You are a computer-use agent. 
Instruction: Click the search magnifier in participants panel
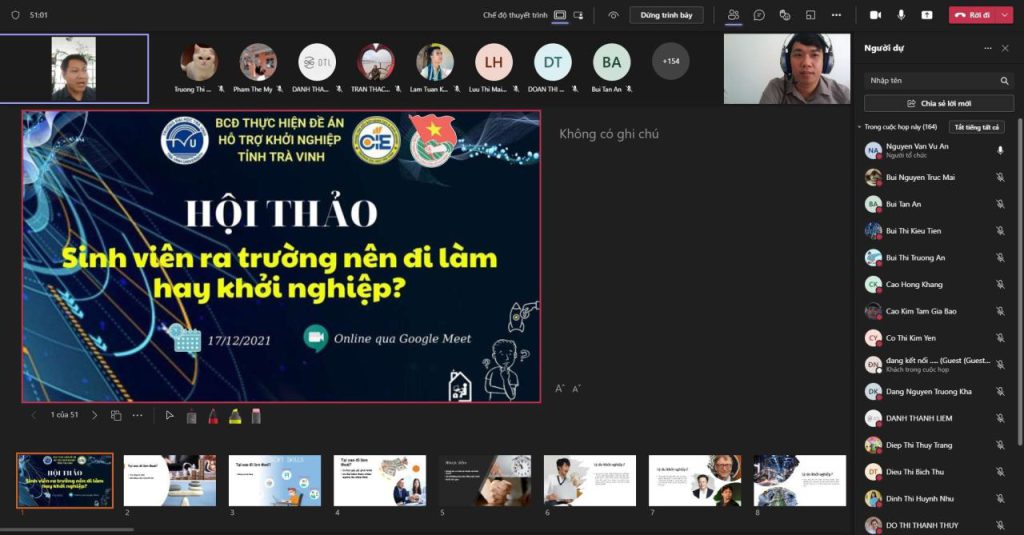[1004, 80]
